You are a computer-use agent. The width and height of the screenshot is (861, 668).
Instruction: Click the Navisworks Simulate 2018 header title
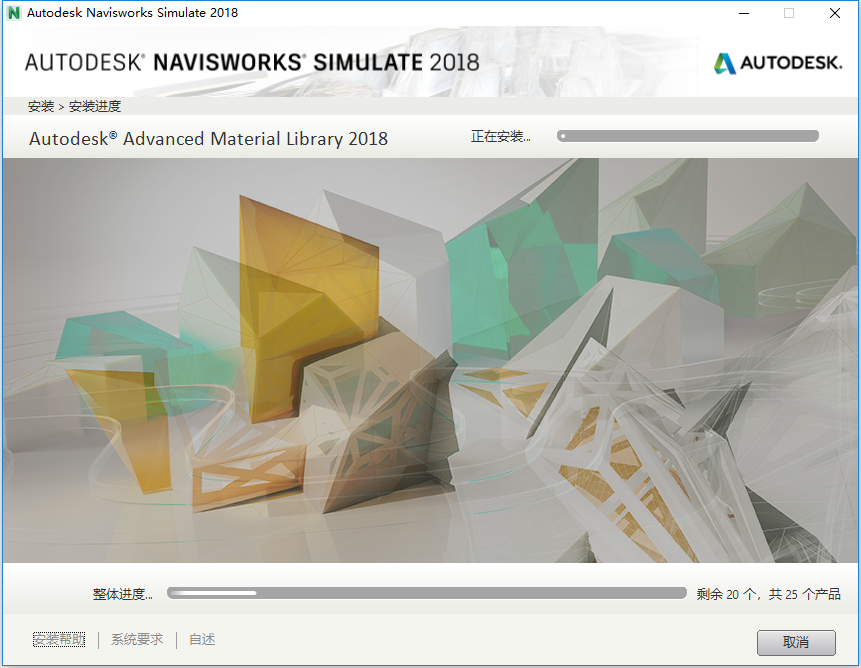(252, 63)
